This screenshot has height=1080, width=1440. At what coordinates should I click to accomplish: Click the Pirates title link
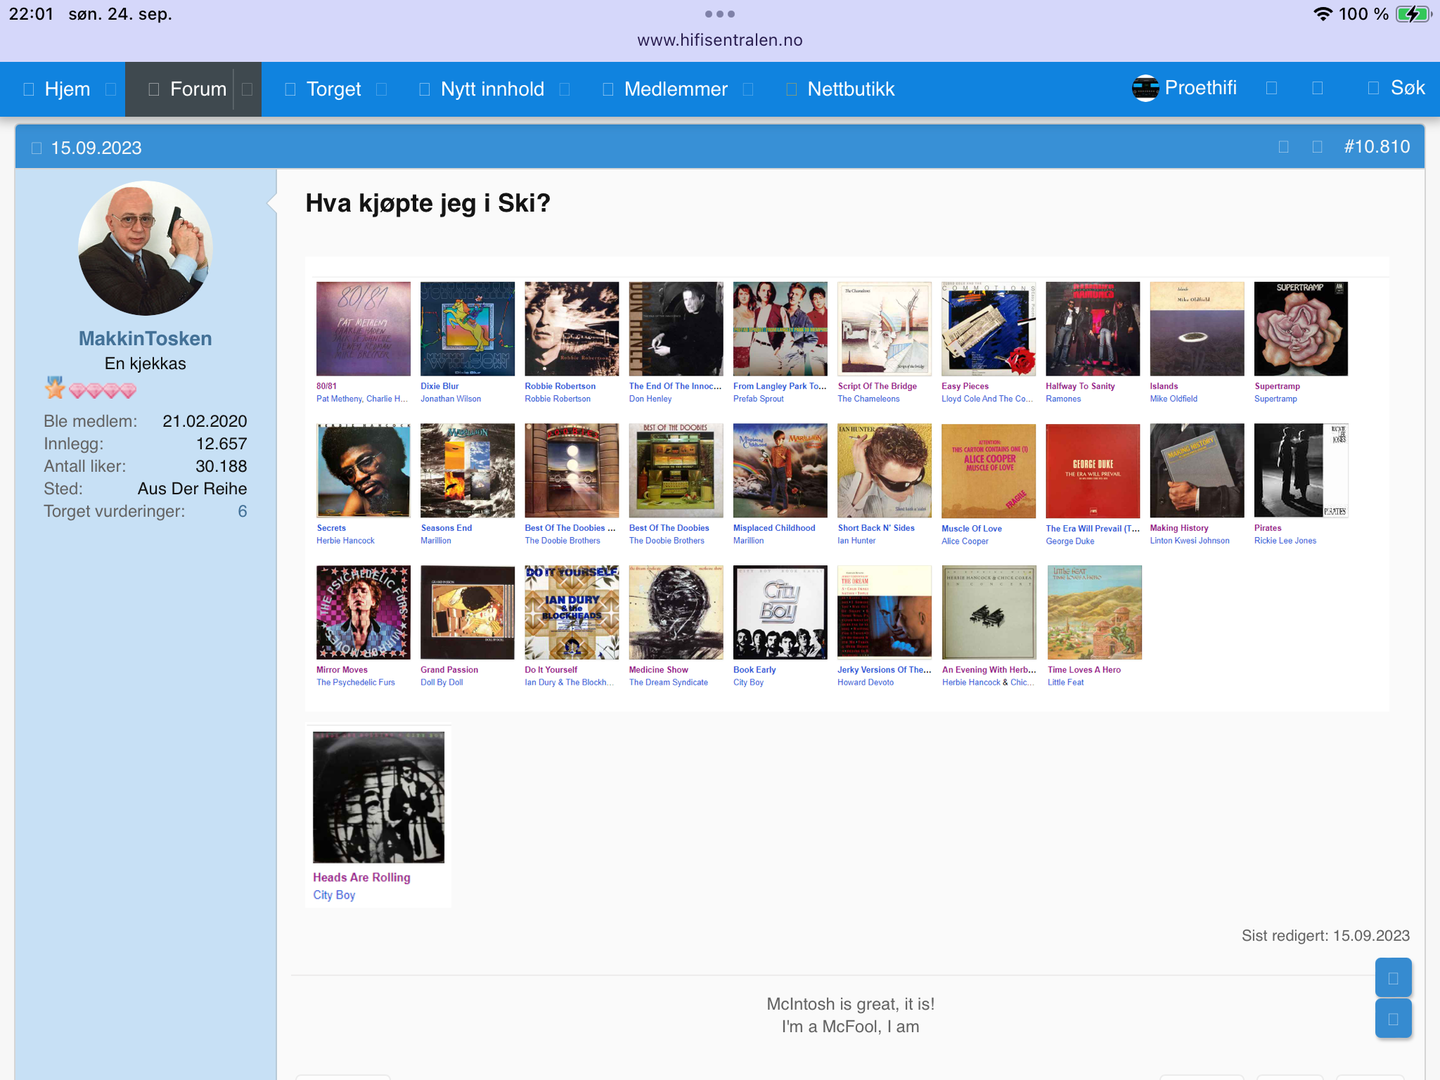(x=1268, y=528)
